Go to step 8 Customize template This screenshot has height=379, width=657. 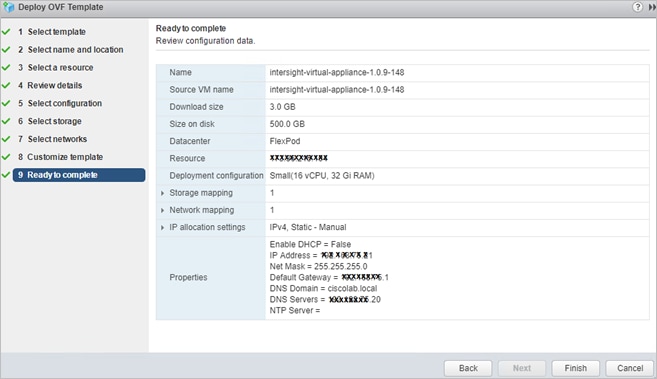coord(60,157)
